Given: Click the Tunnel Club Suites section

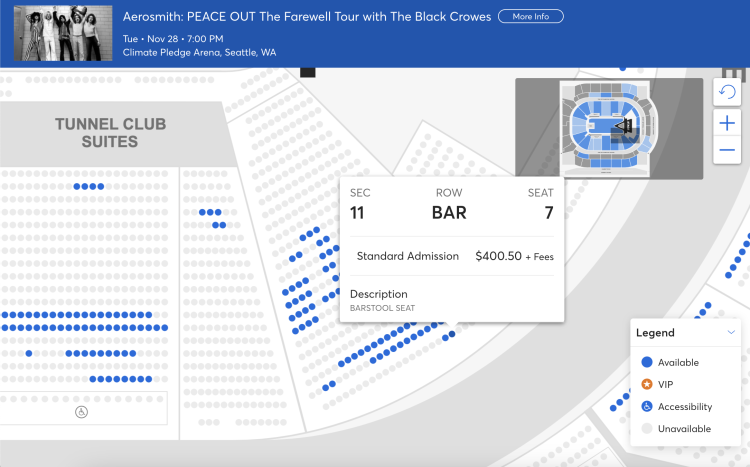Looking at the screenshot, I should (x=110, y=133).
